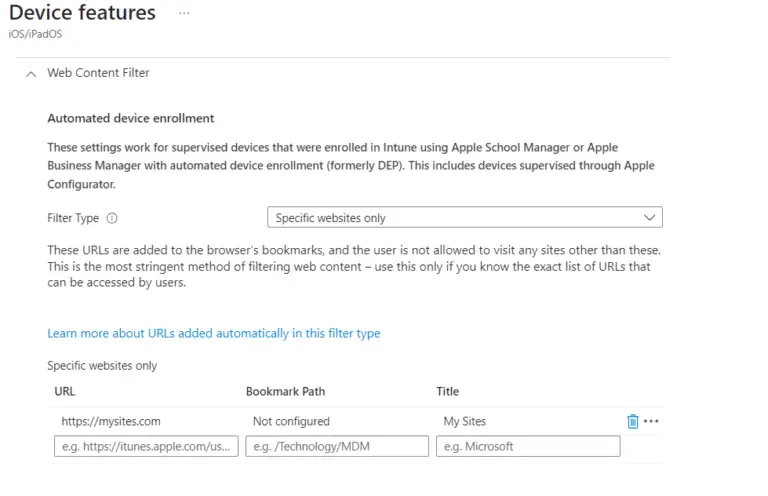Click the Web Content Filter section heading
The width and height of the screenshot is (768, 496).
(x=98, y=72)
